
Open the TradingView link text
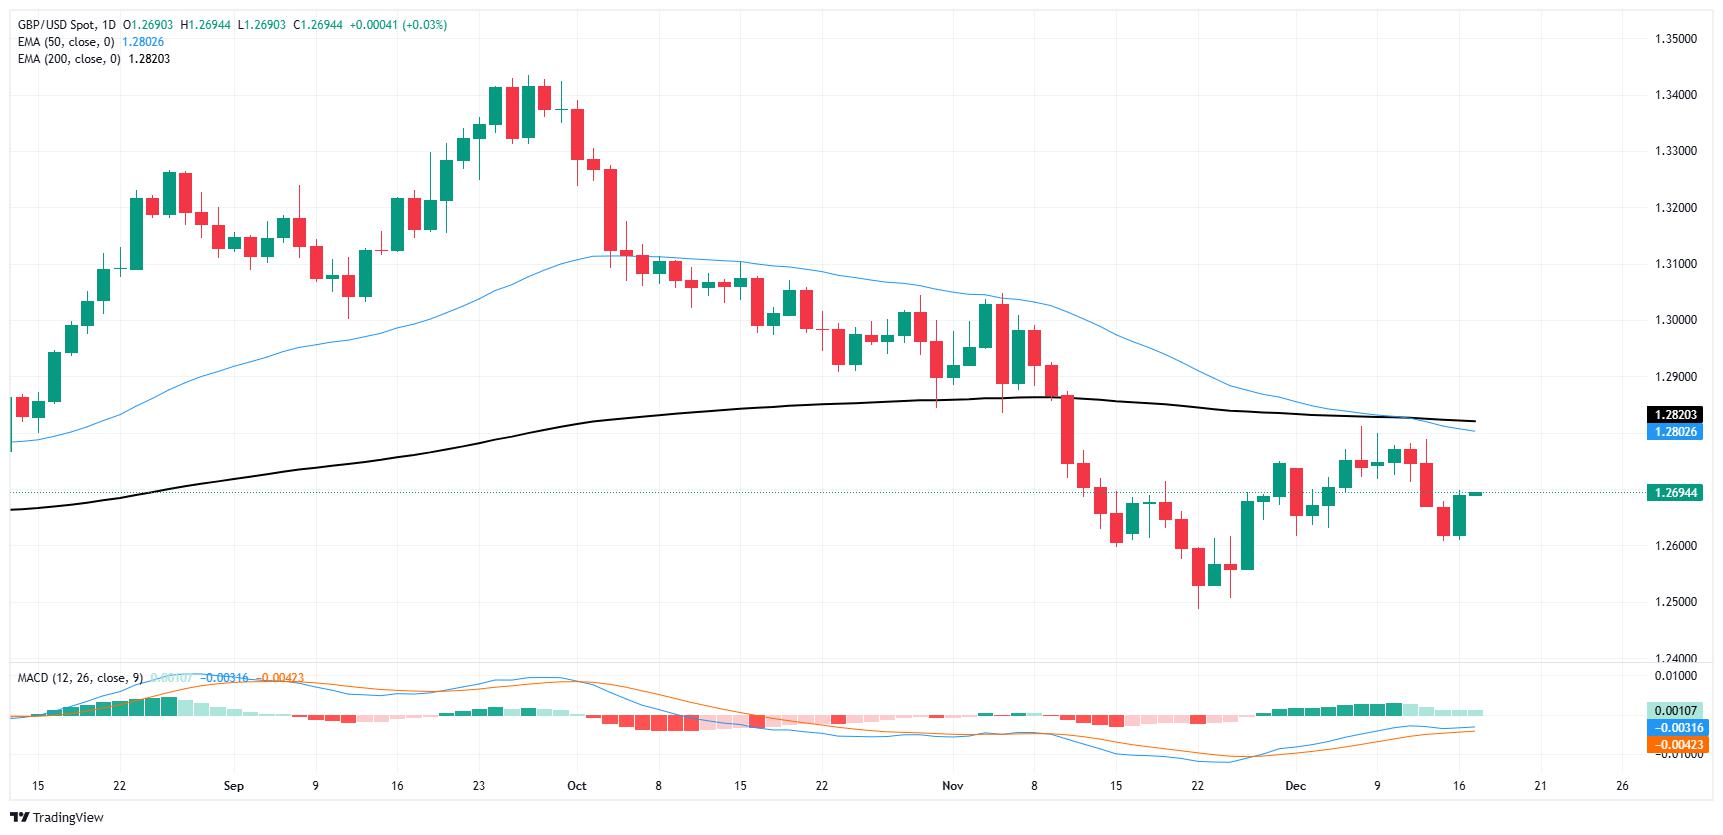[x=71, y=817]
